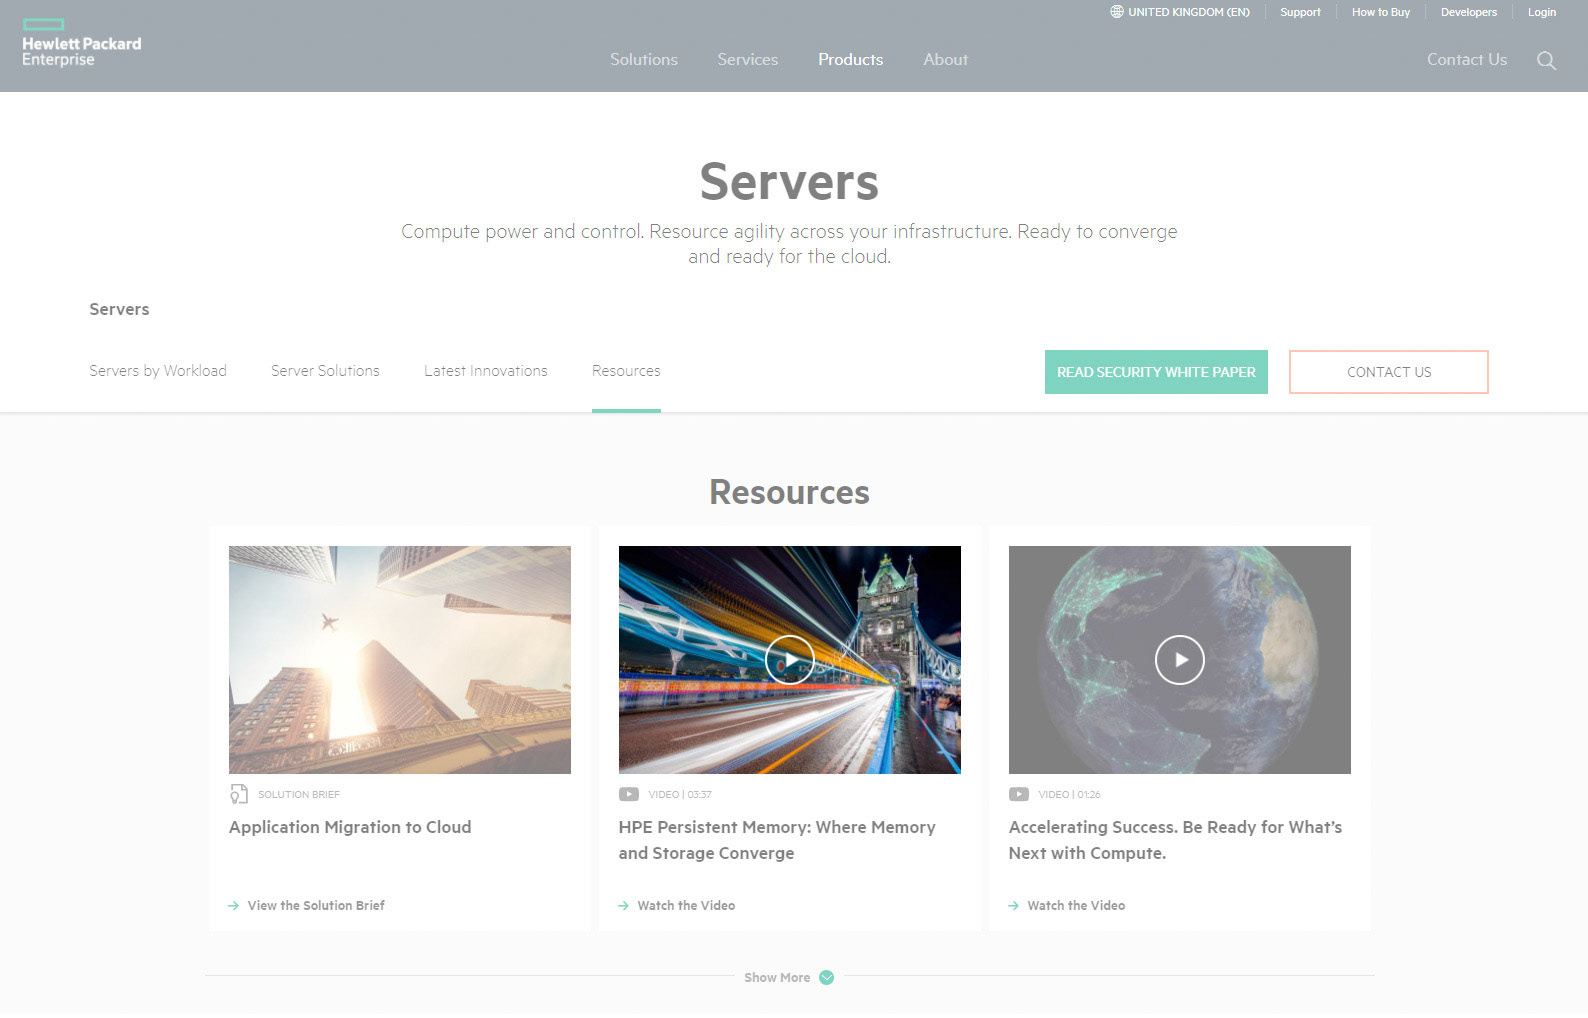Click the video icon showing 03:37 duration
The width and height of the screenshot is (1588, 1018).
click(628, 794)
